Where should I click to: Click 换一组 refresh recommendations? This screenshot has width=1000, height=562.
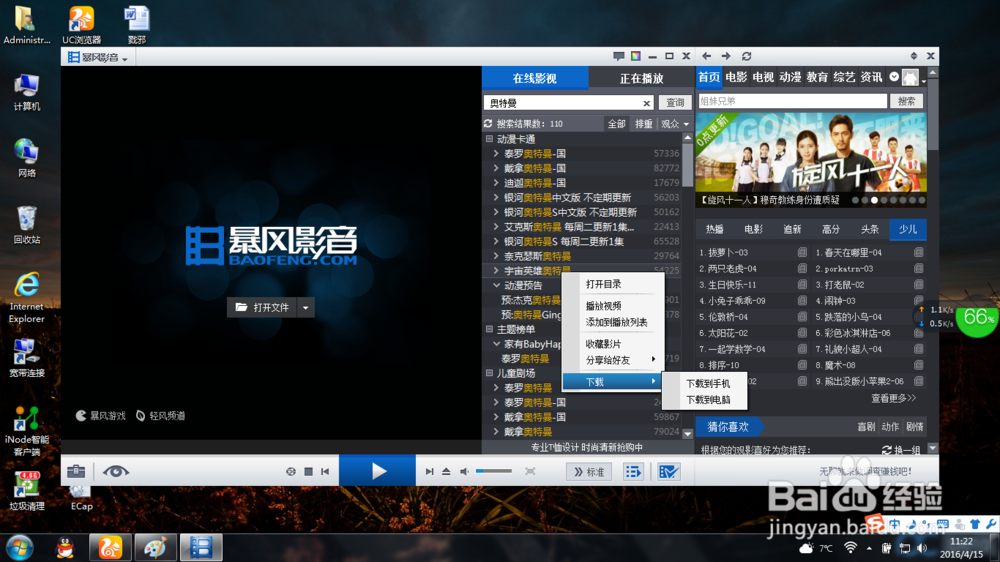[901, 450]
